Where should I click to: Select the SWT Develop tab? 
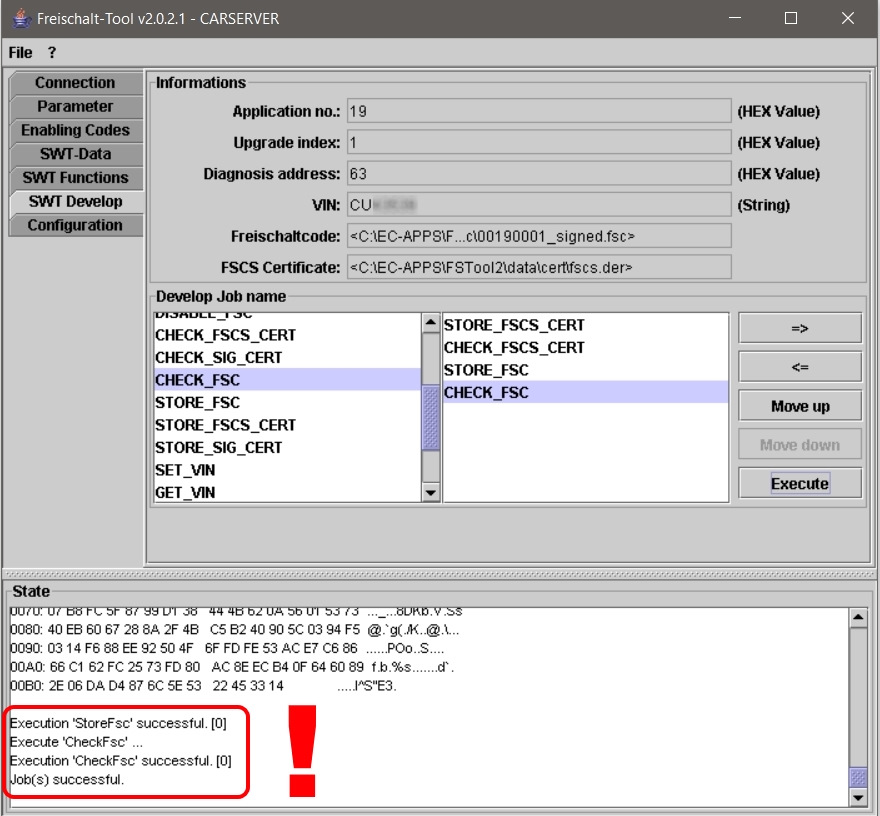(x=76, y=201)
